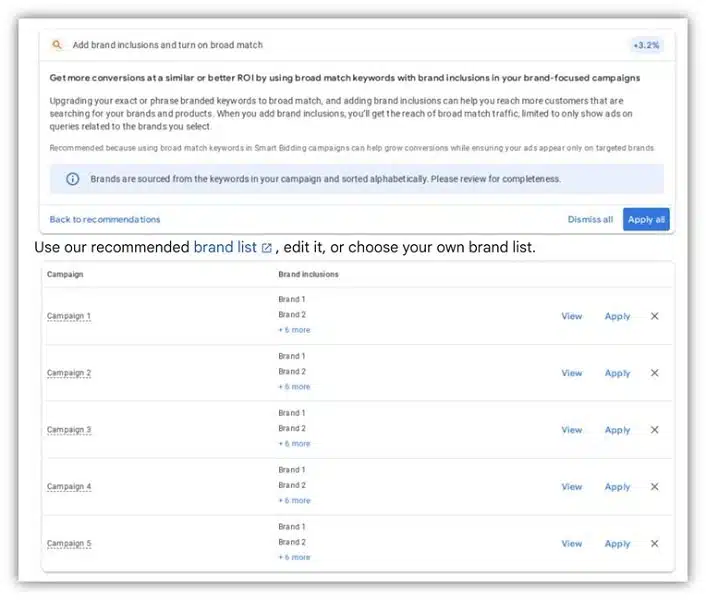Click the Apply all button
The width and height of the screenshot is (706, 600).
tap(646, 219)
